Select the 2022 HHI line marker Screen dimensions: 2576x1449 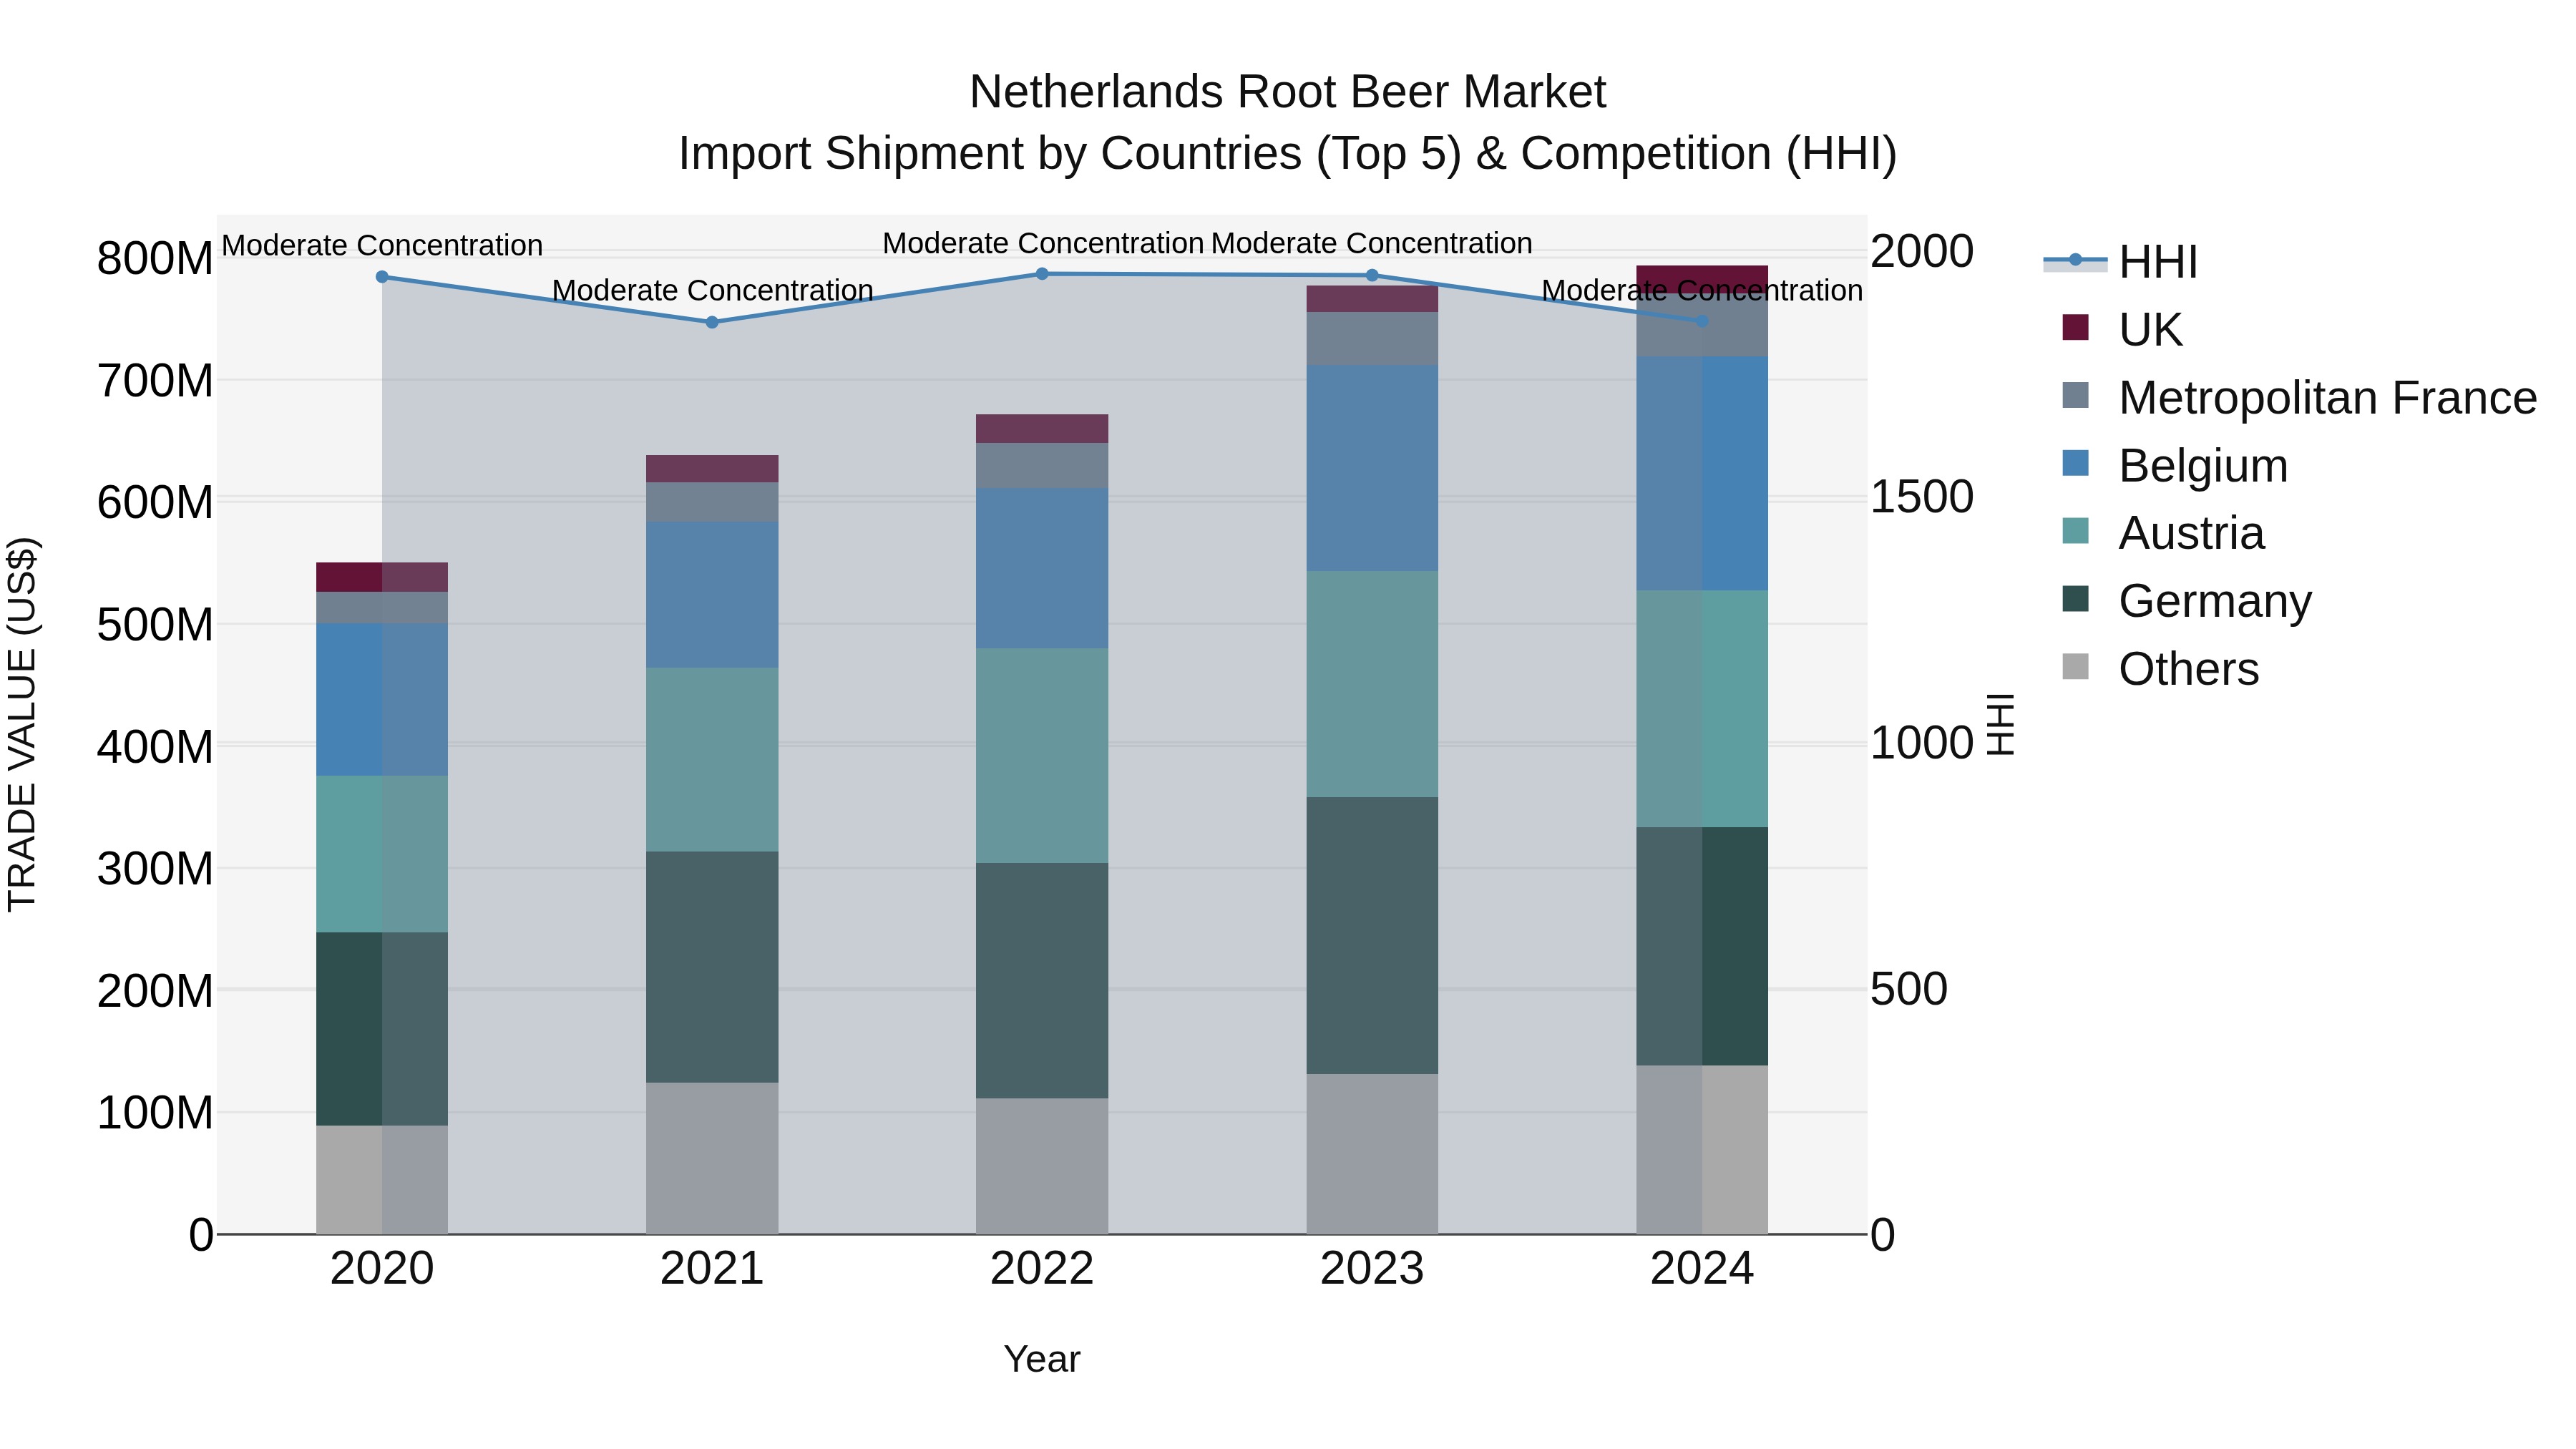coord(1042,274)
